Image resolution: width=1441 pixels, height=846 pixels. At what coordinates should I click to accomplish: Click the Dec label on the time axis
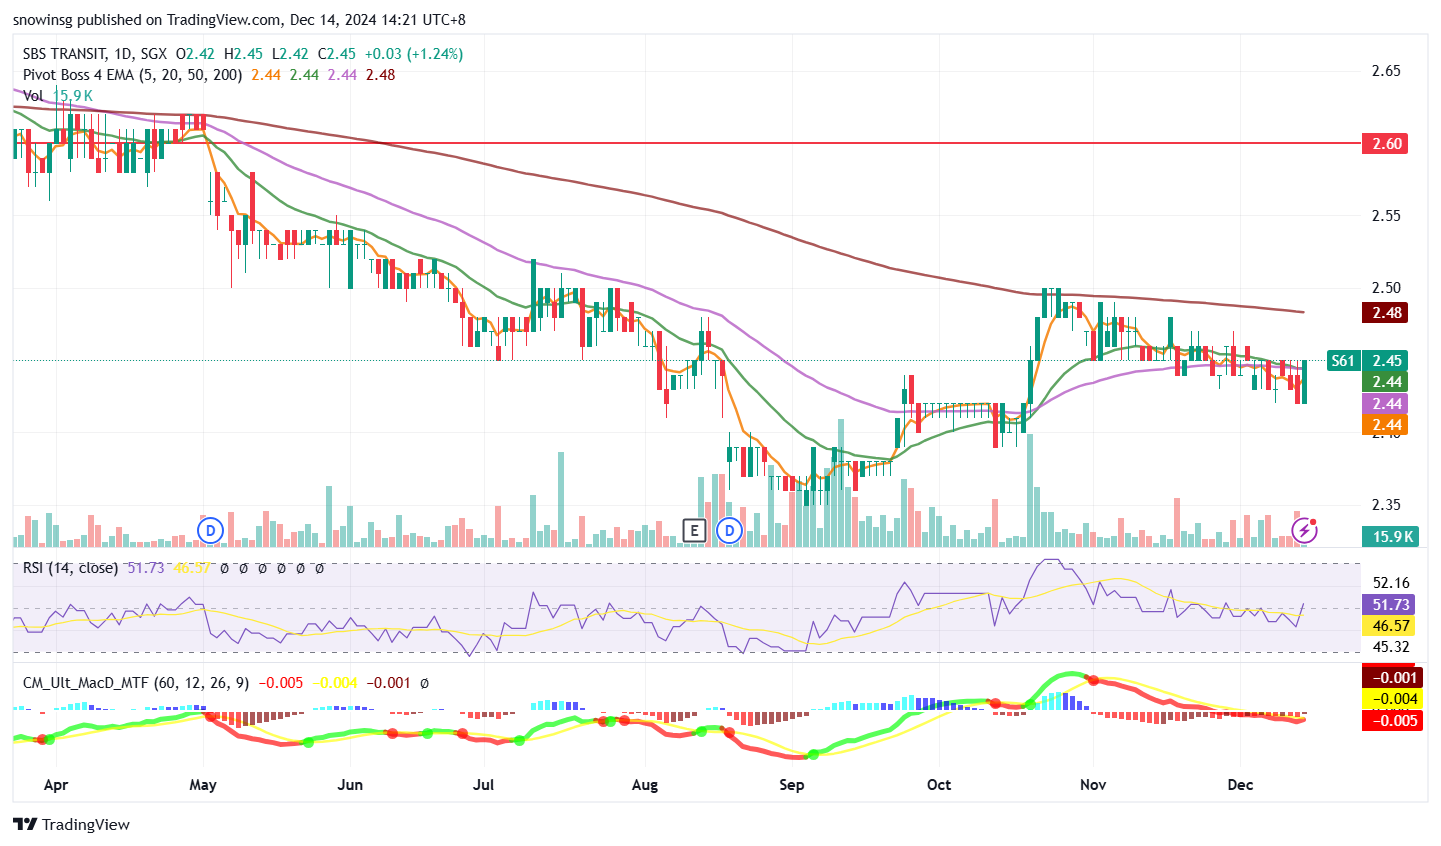point(1240,785)
